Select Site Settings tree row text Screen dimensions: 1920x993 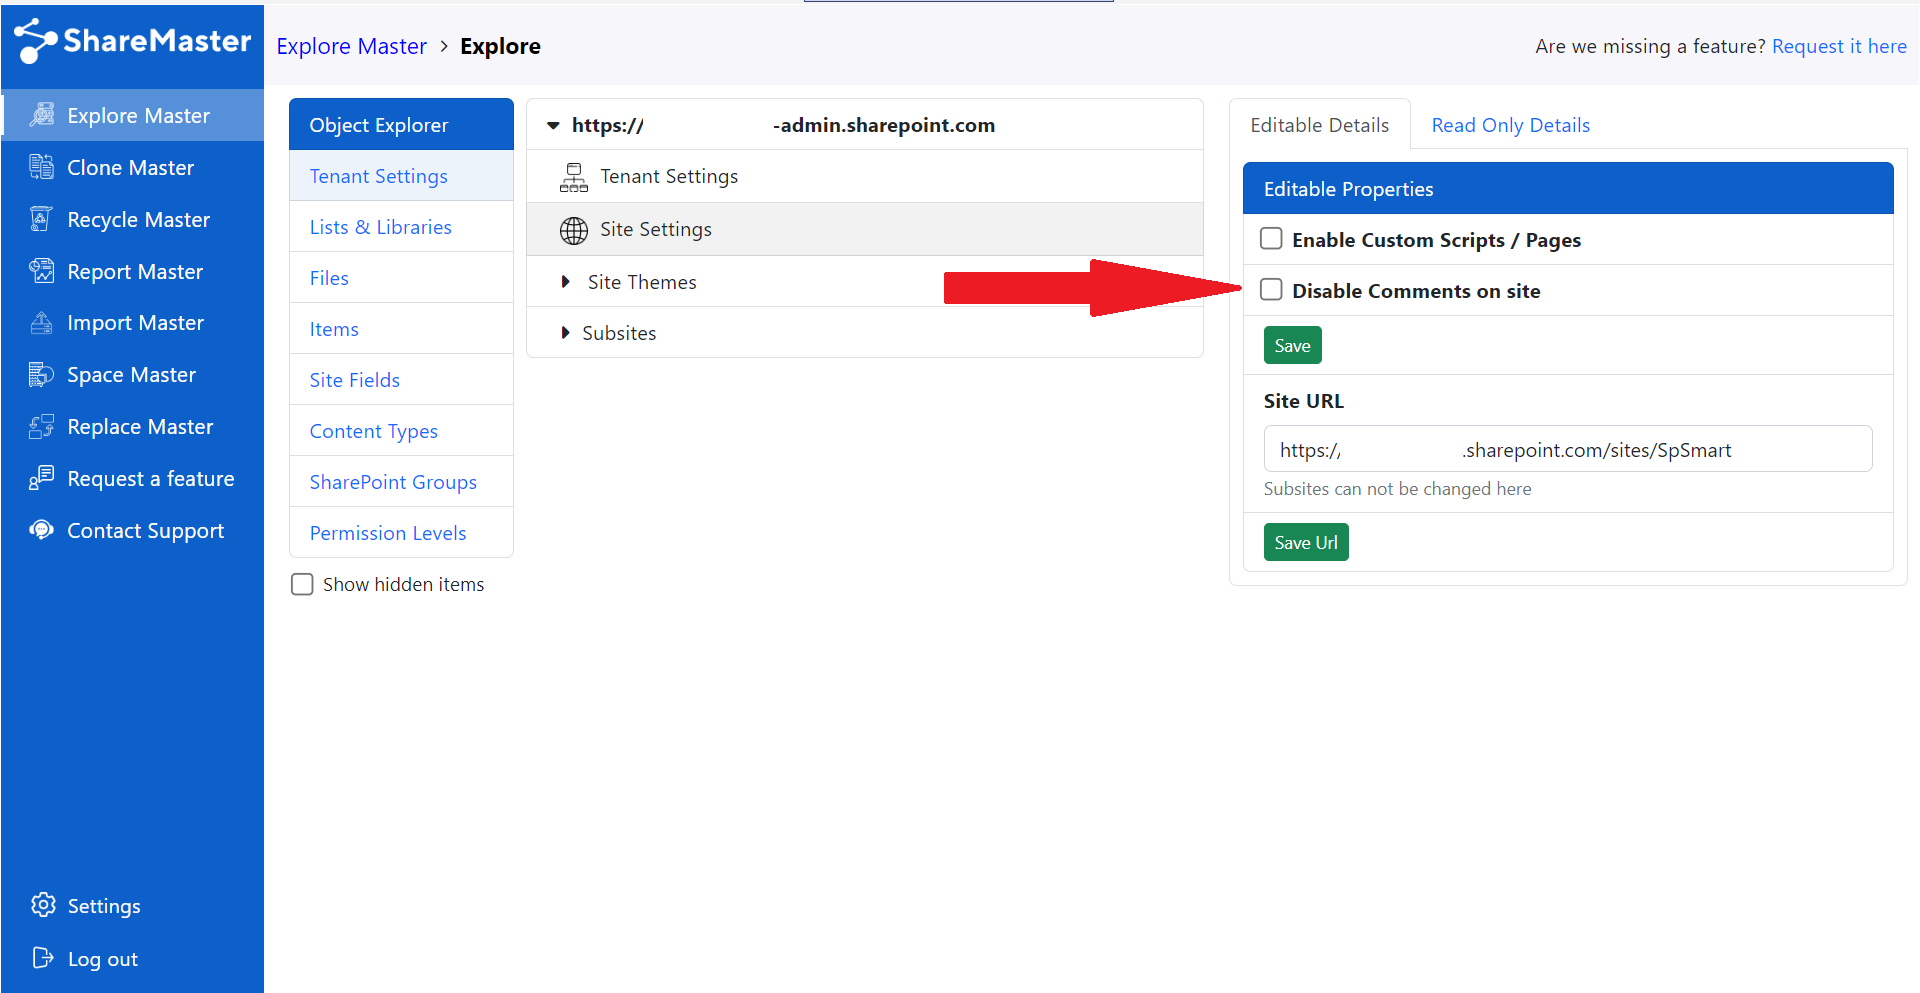pyautogui.click(x=656, y=229)
